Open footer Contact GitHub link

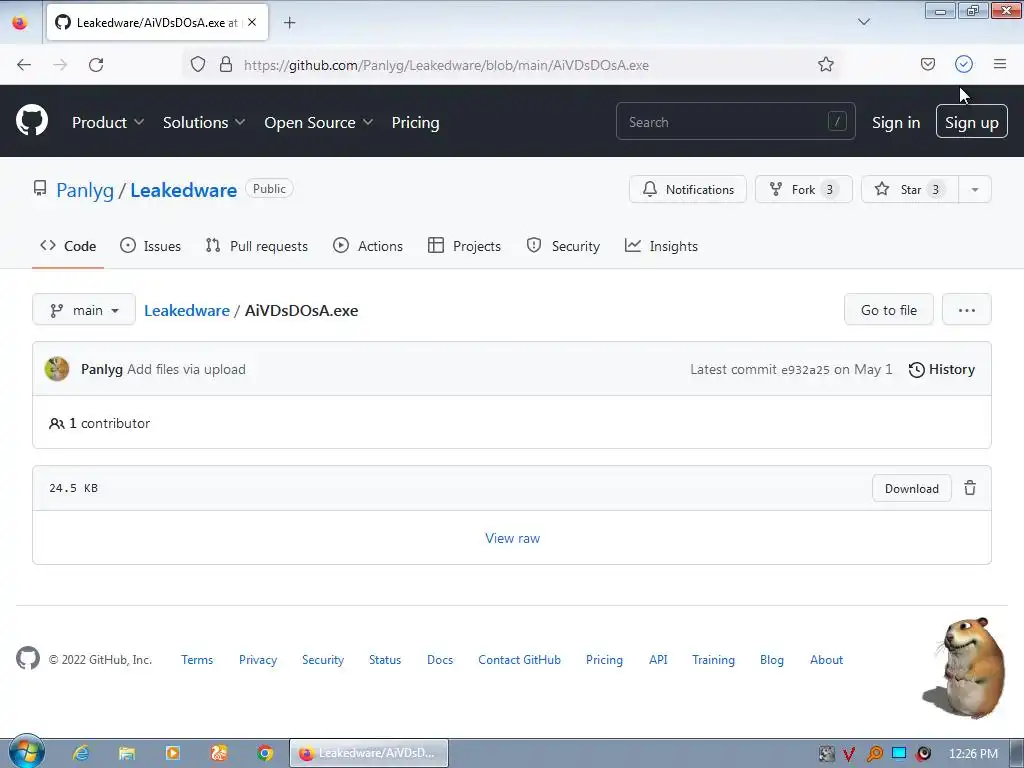[519, 660]
